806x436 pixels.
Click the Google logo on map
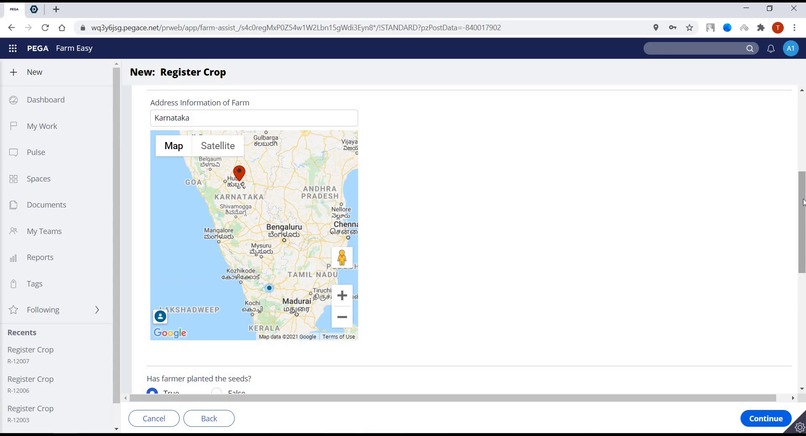pyautogui.click(x=170, y=333)
